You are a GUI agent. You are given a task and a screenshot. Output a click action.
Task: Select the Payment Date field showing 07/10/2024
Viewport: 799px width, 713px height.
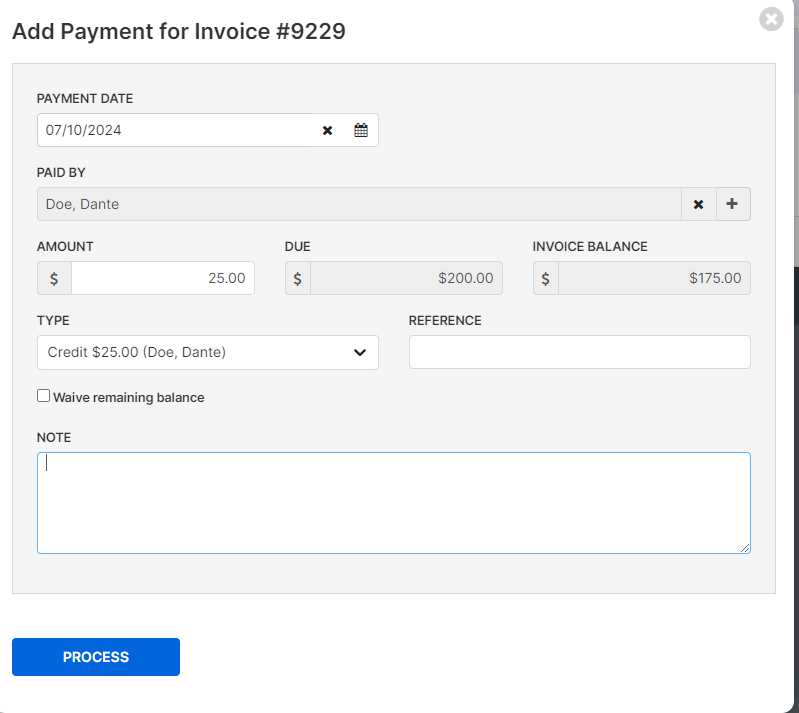[x=174, y=130]
